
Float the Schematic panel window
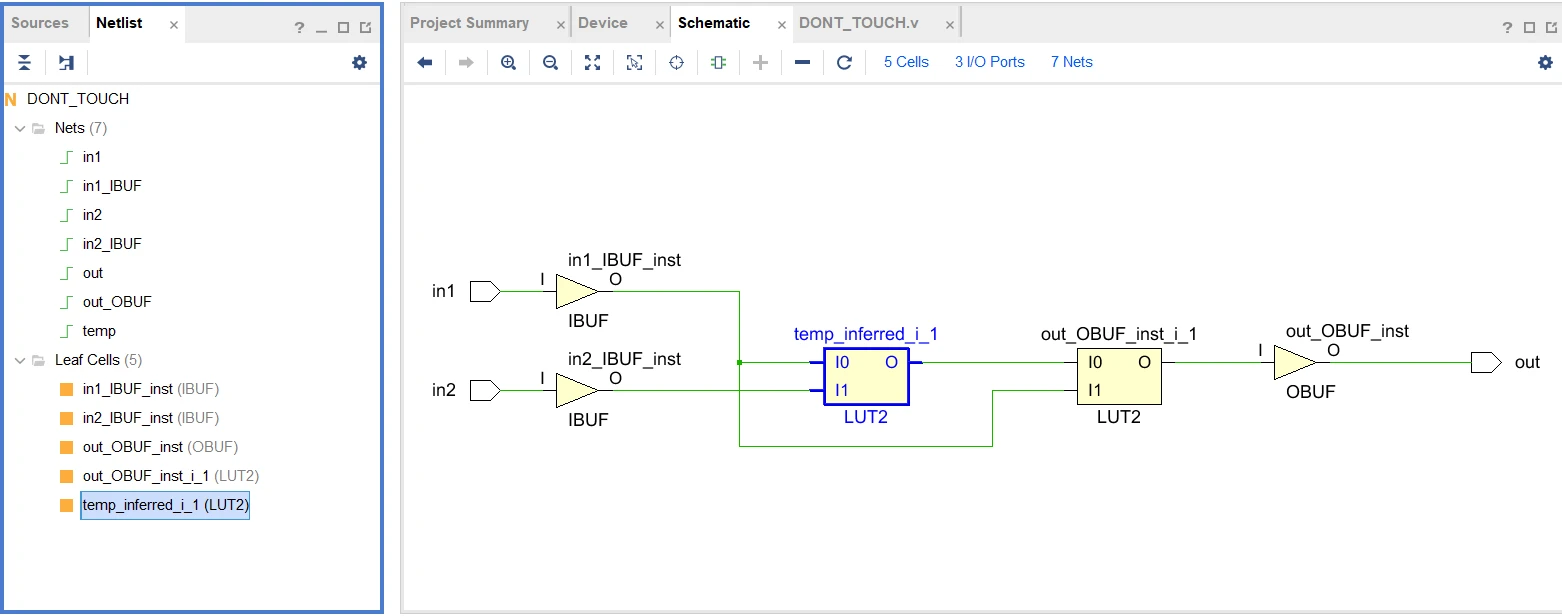[1550, 28]
